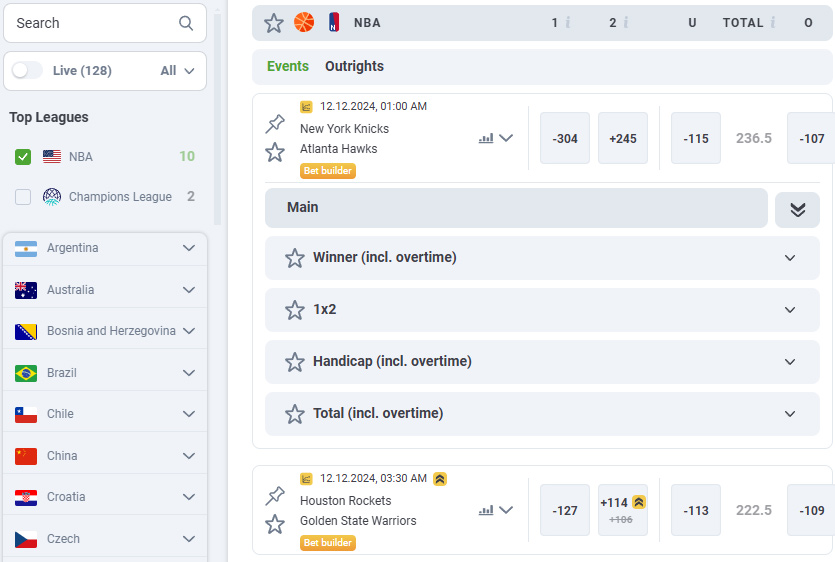Switch to the Outrights tab
835x562 pixels.
(354, 66)
